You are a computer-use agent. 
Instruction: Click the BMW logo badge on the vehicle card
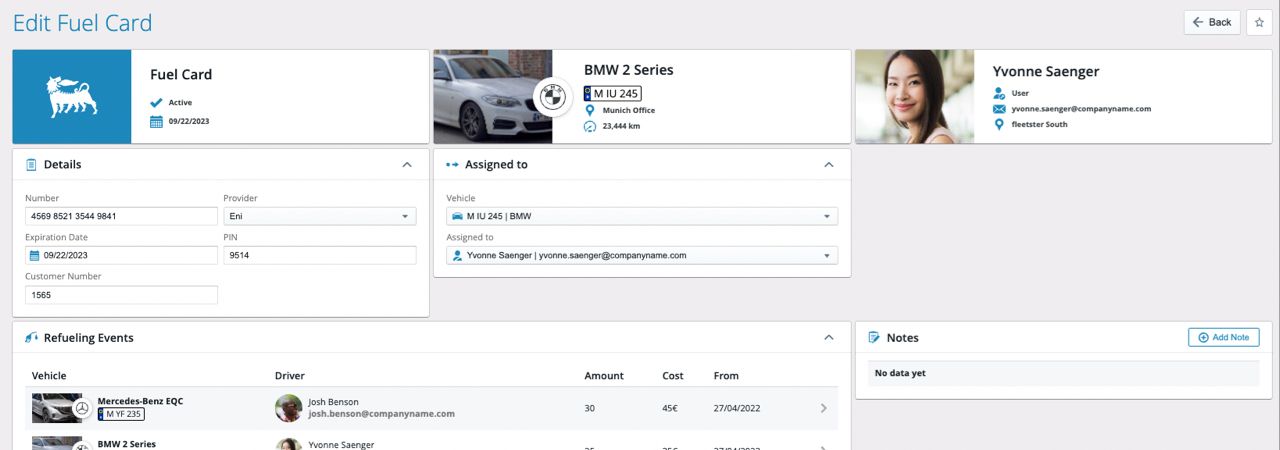click(552, 97)
